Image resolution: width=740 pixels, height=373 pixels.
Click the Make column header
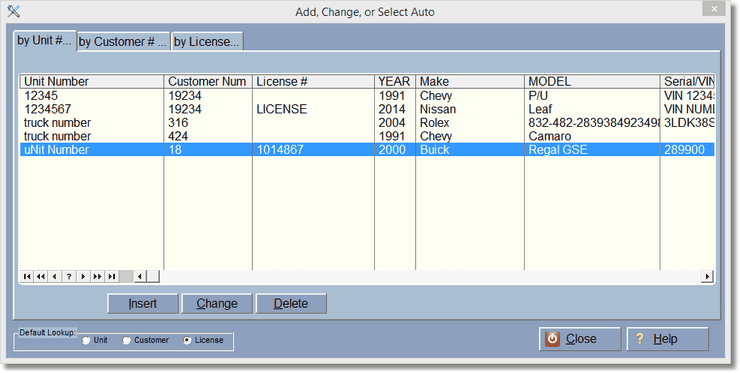[x=470, y=82]
